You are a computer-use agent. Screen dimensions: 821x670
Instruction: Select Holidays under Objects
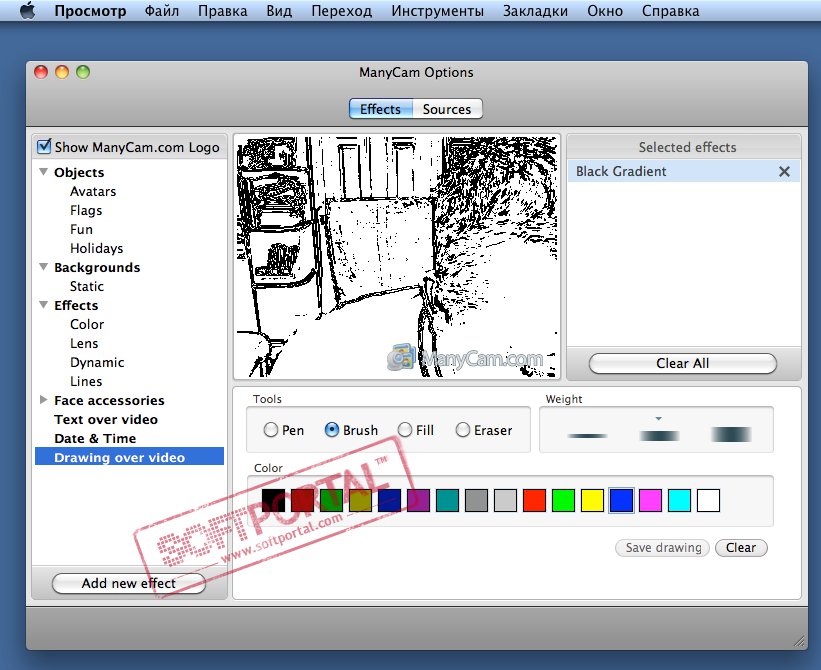(x=96, y=248)
